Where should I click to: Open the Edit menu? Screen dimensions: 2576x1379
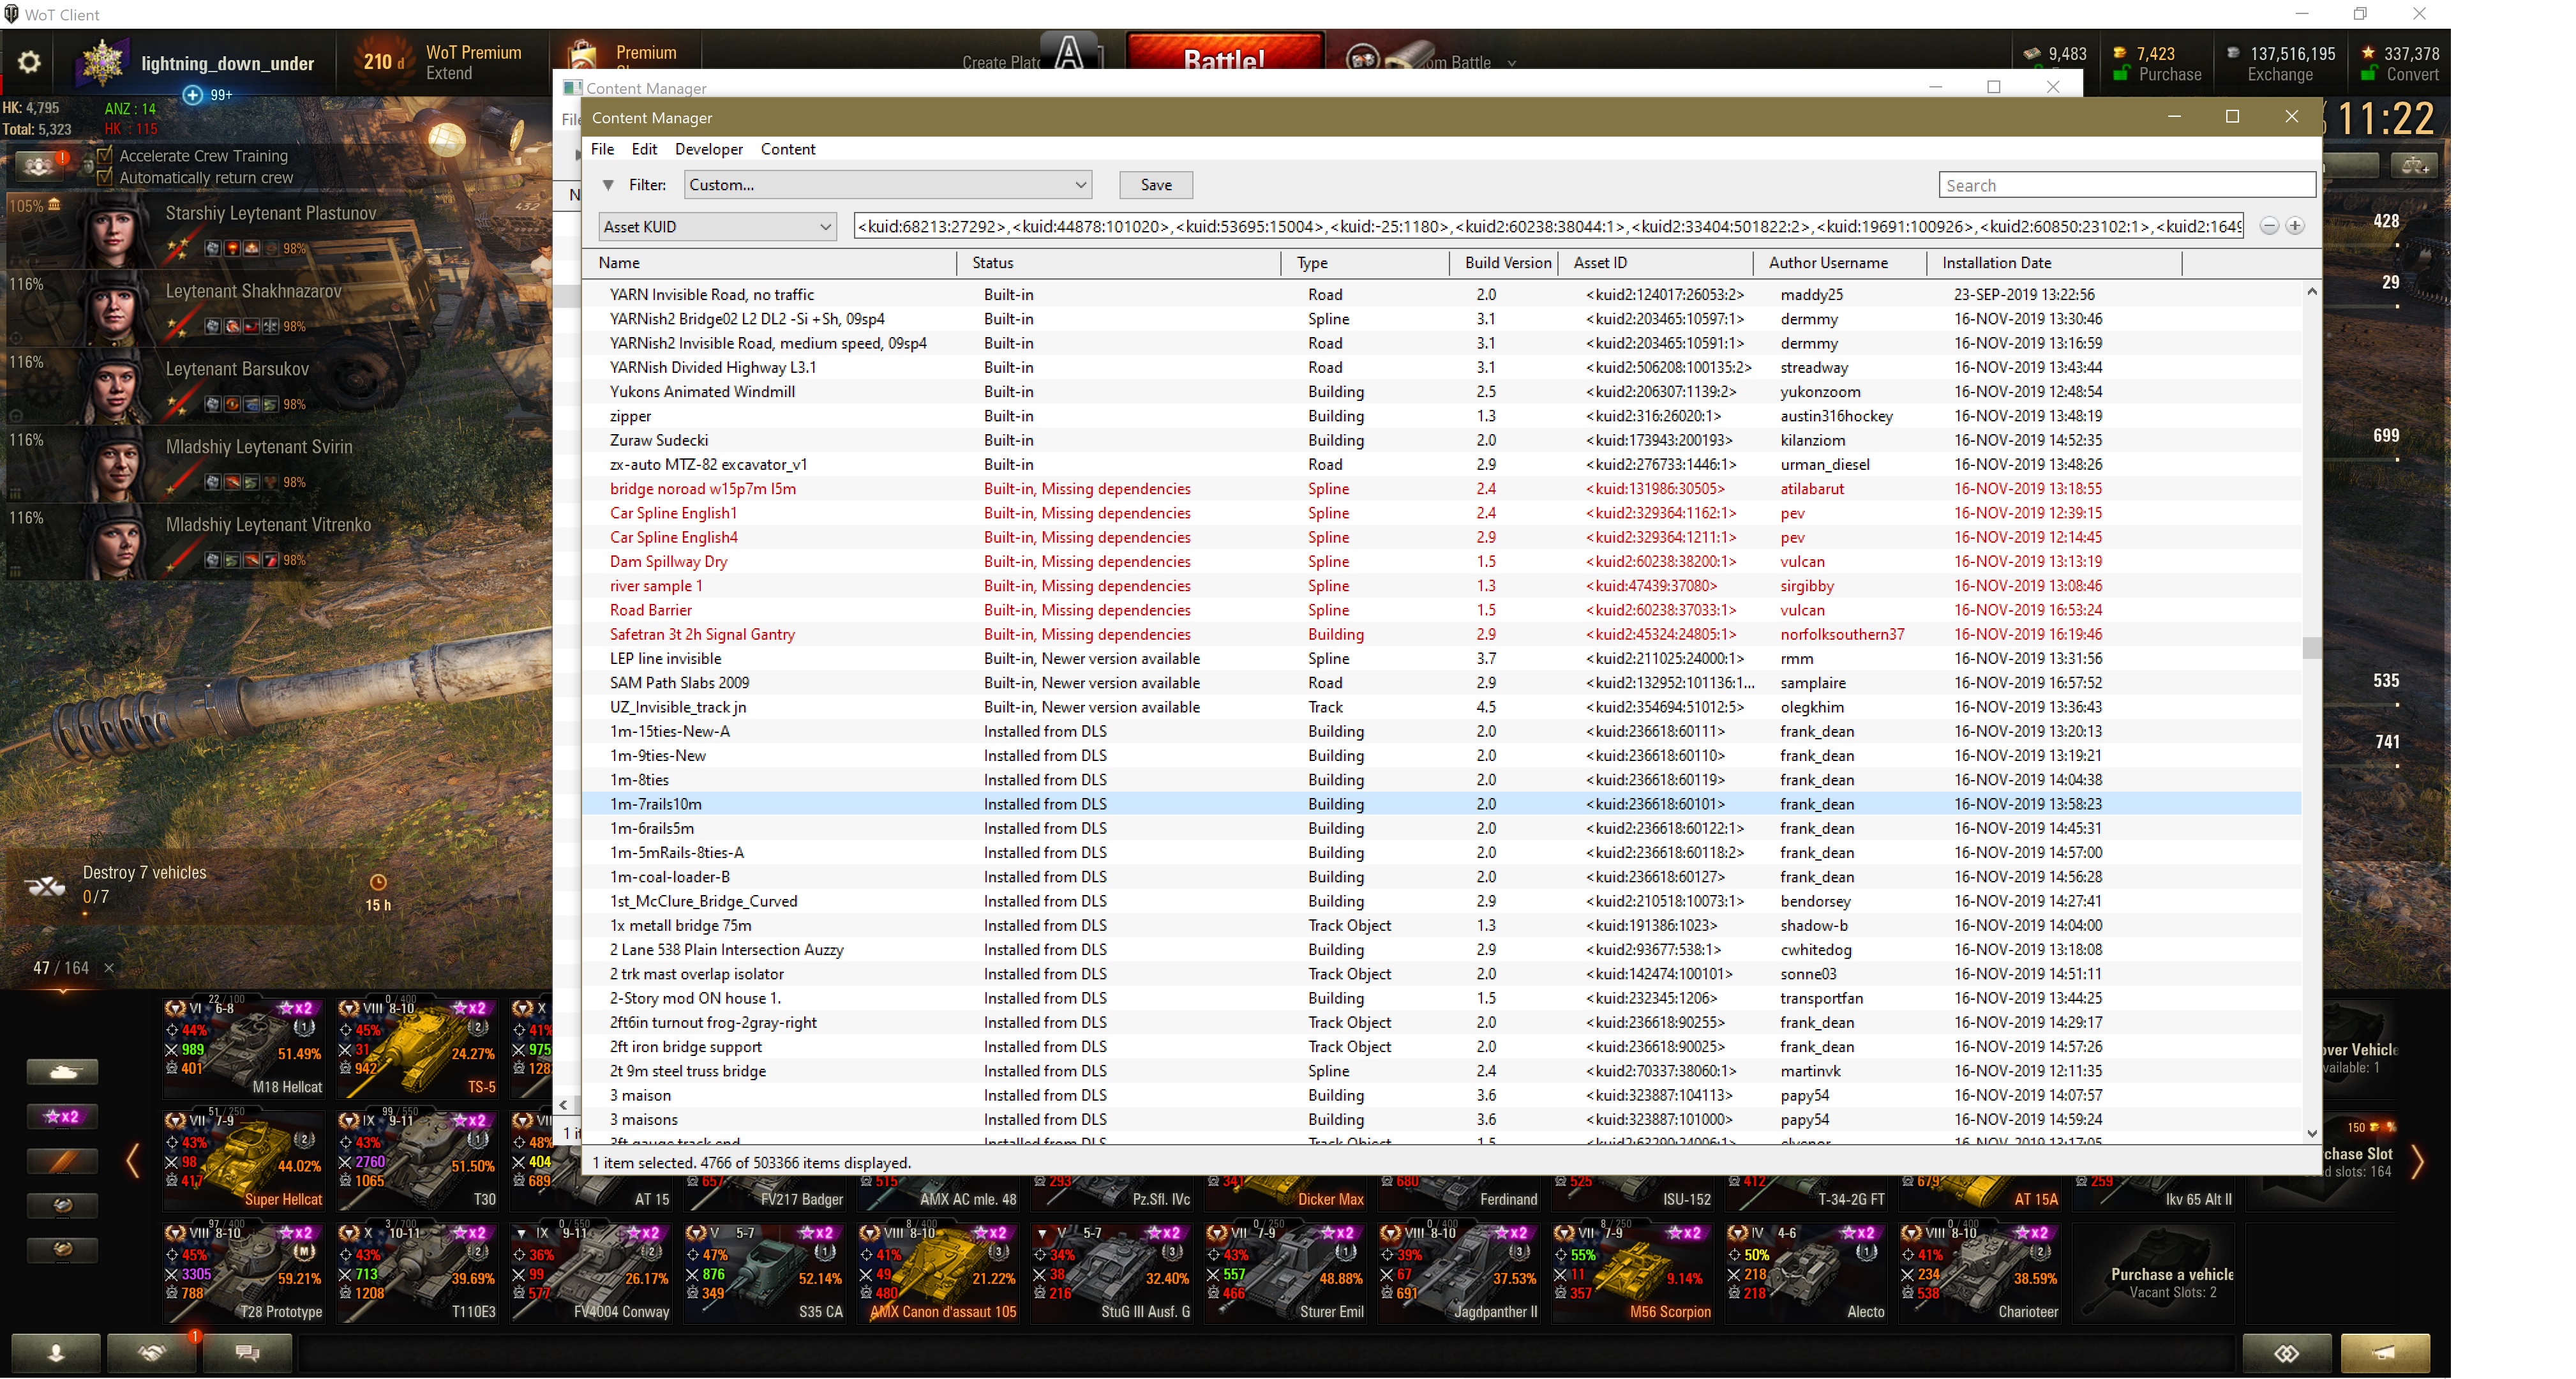(x=644, y=149)
